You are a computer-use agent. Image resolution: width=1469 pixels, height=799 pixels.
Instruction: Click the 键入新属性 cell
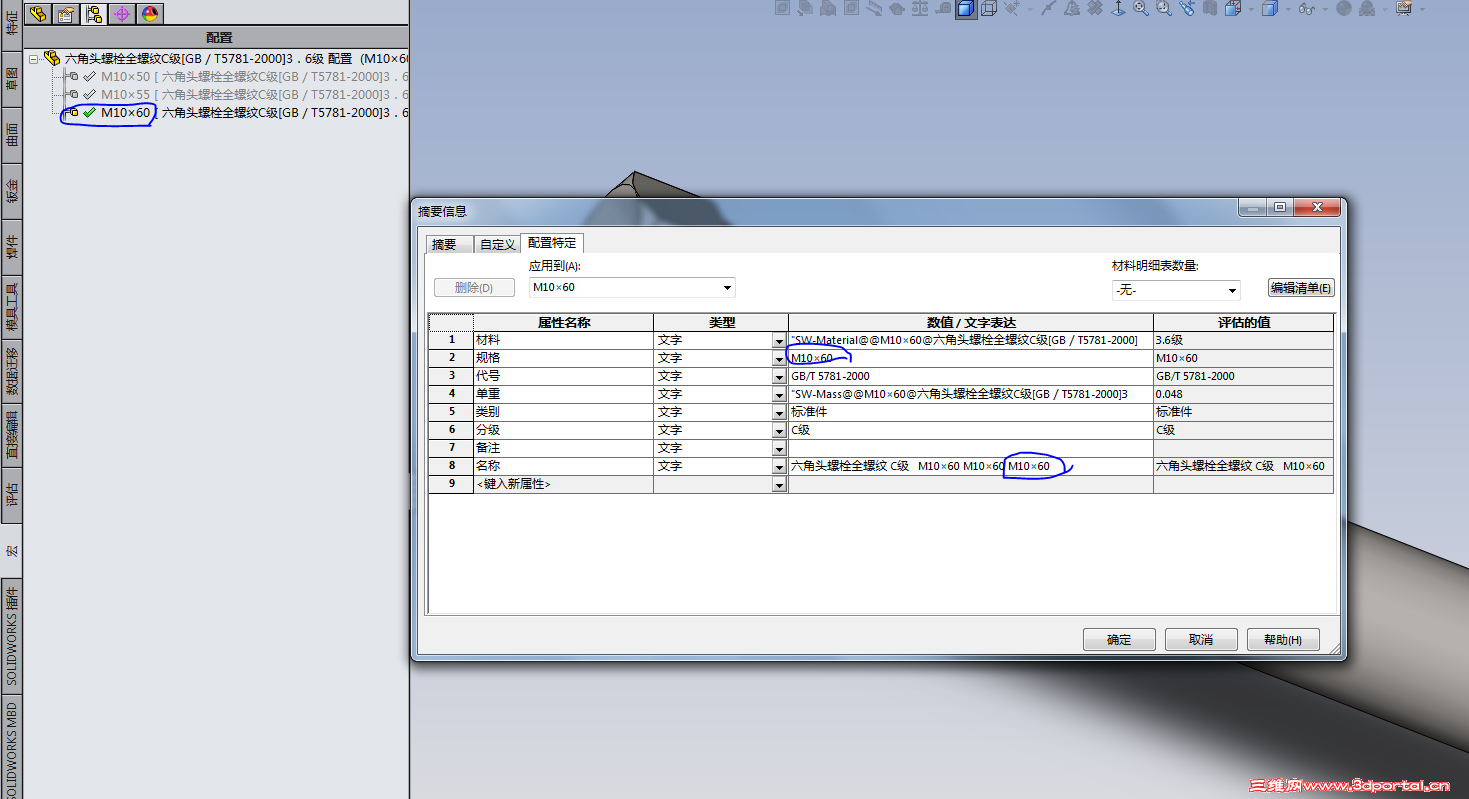[x=564, y=484]
